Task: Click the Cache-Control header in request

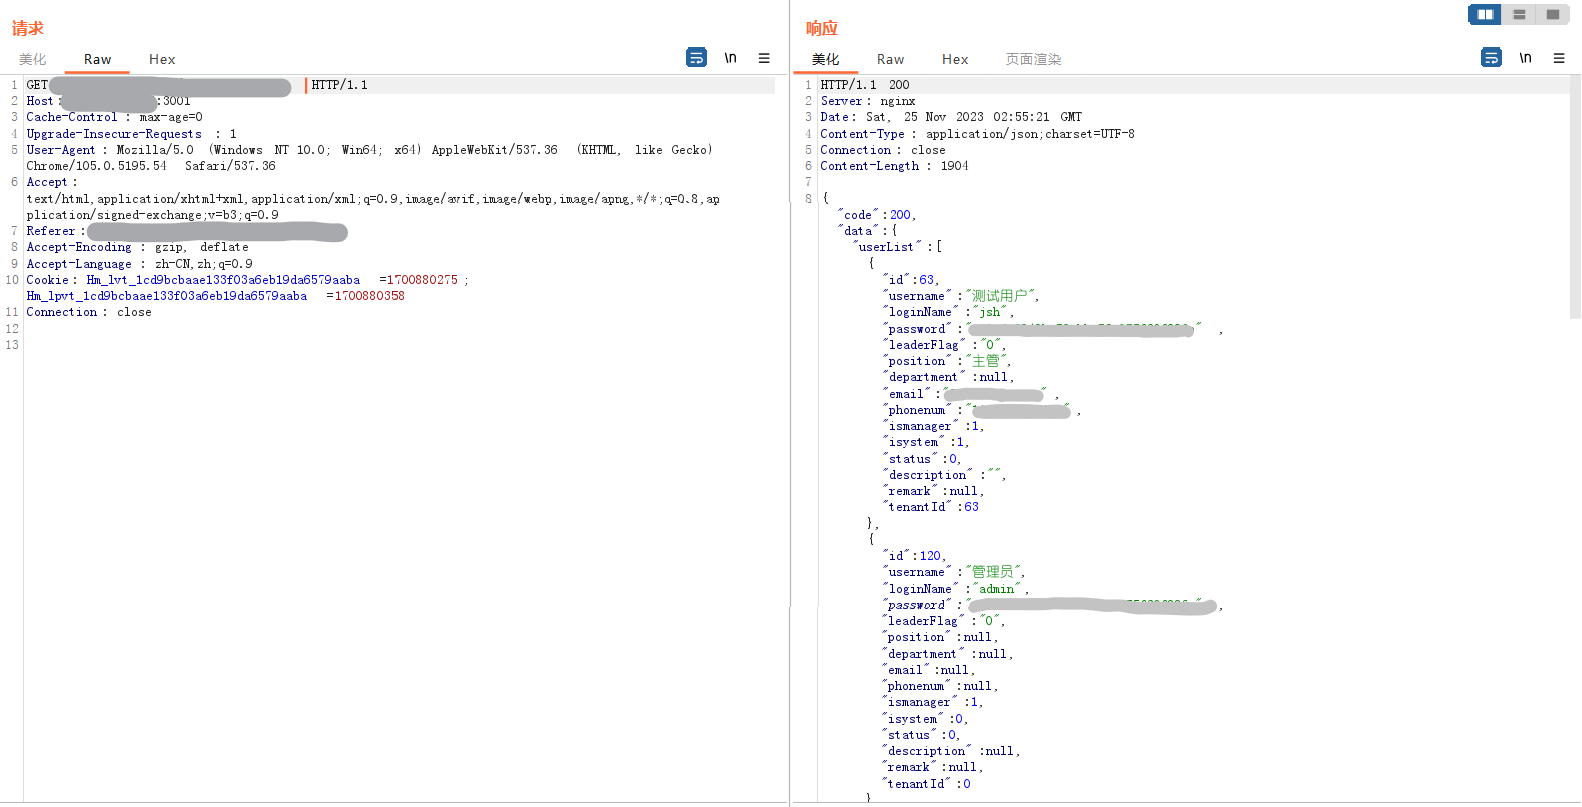Action: [114, 117]
